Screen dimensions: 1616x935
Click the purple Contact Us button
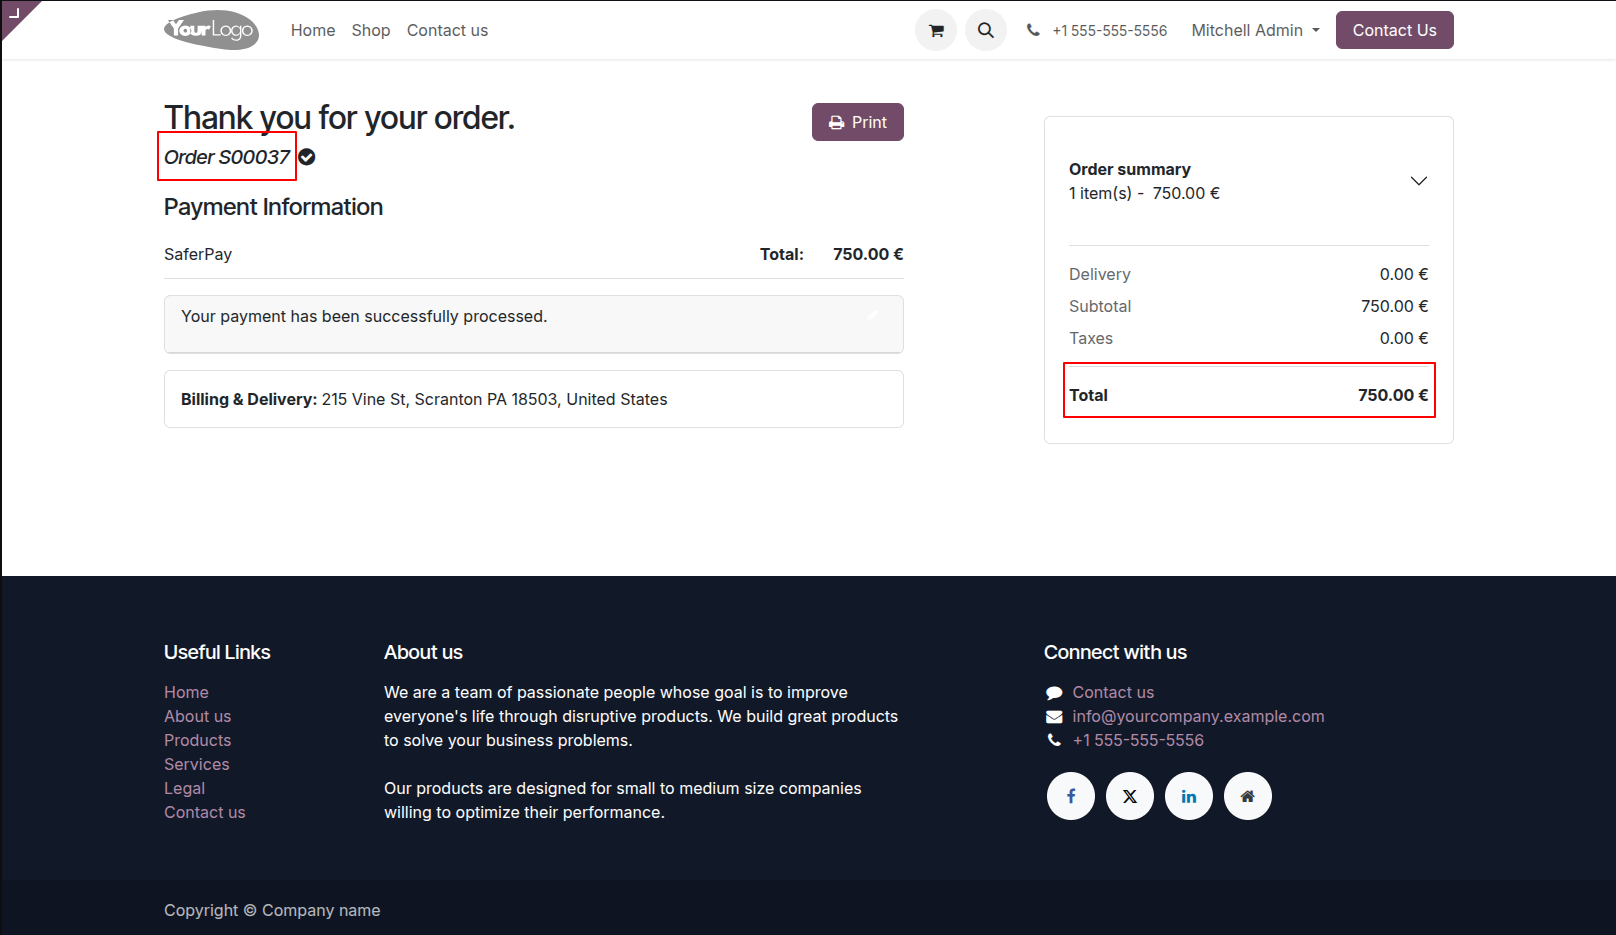click(x=1395, y=30)
